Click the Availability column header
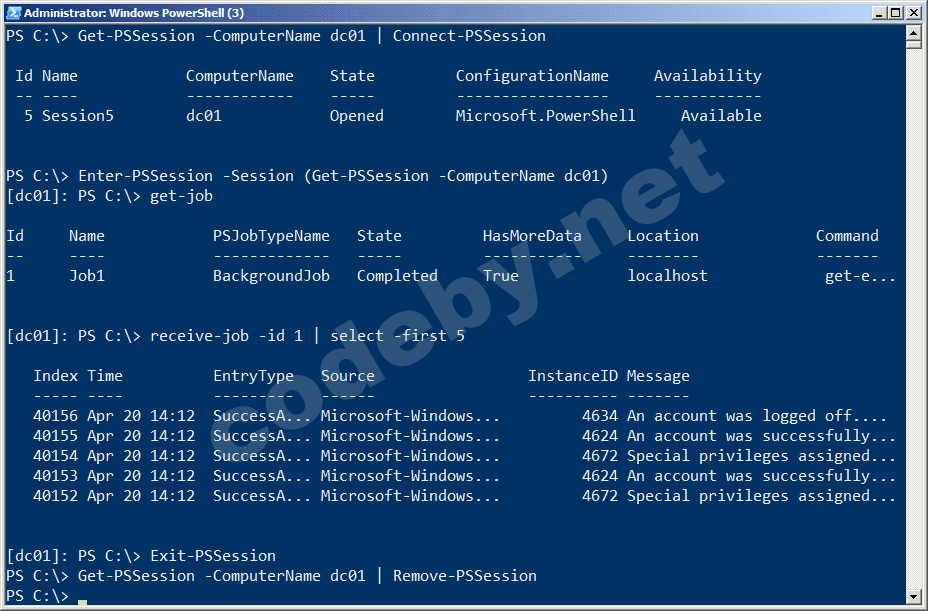 pos(707,76)
